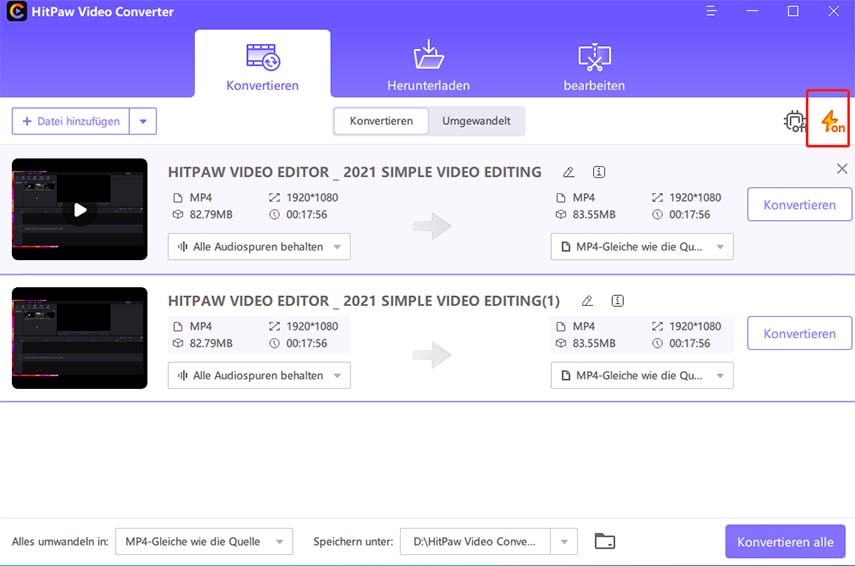Open second video's output format dropdown
Image resolution: width=855 pixels, height=566 pixels.
point(641,376)
